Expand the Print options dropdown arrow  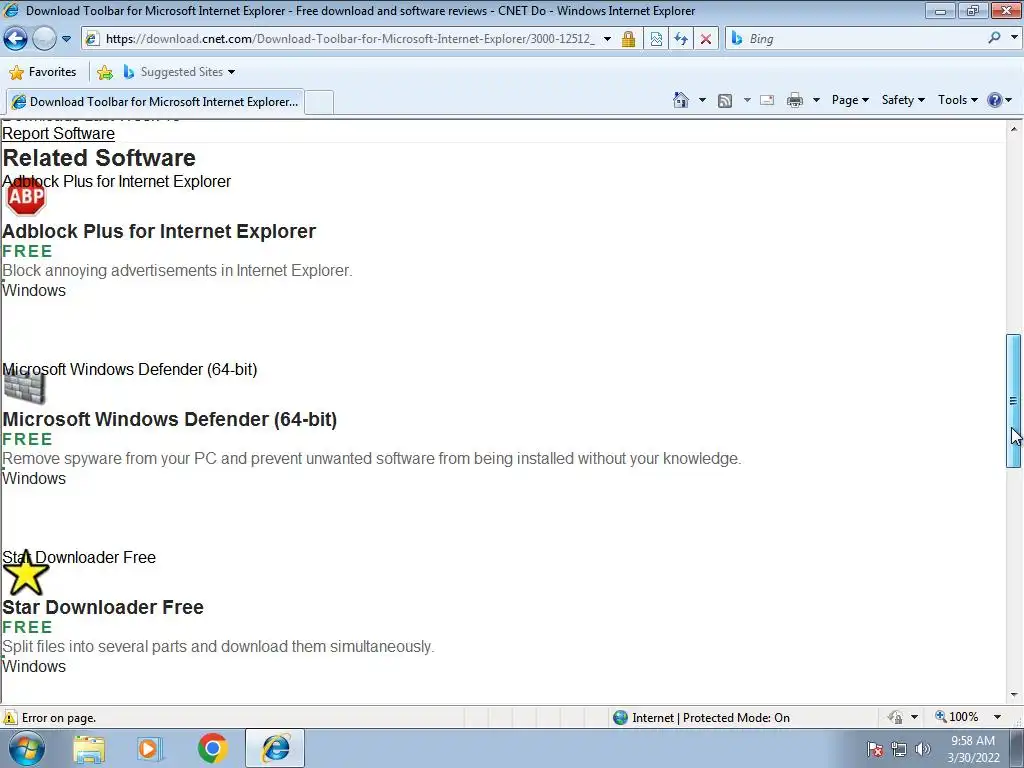coord(816,100)
